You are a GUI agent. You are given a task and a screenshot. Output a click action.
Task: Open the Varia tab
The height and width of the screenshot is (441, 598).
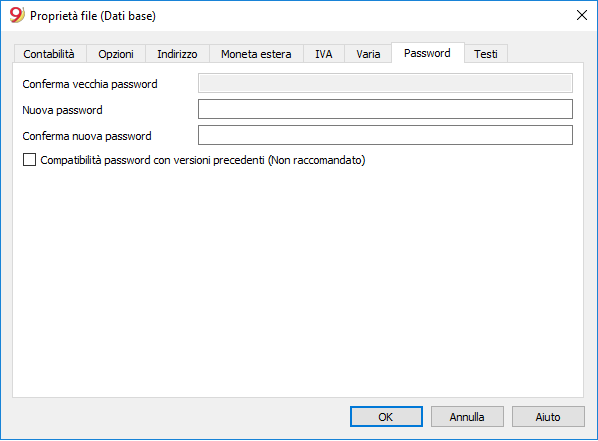(x=368, y=54)
